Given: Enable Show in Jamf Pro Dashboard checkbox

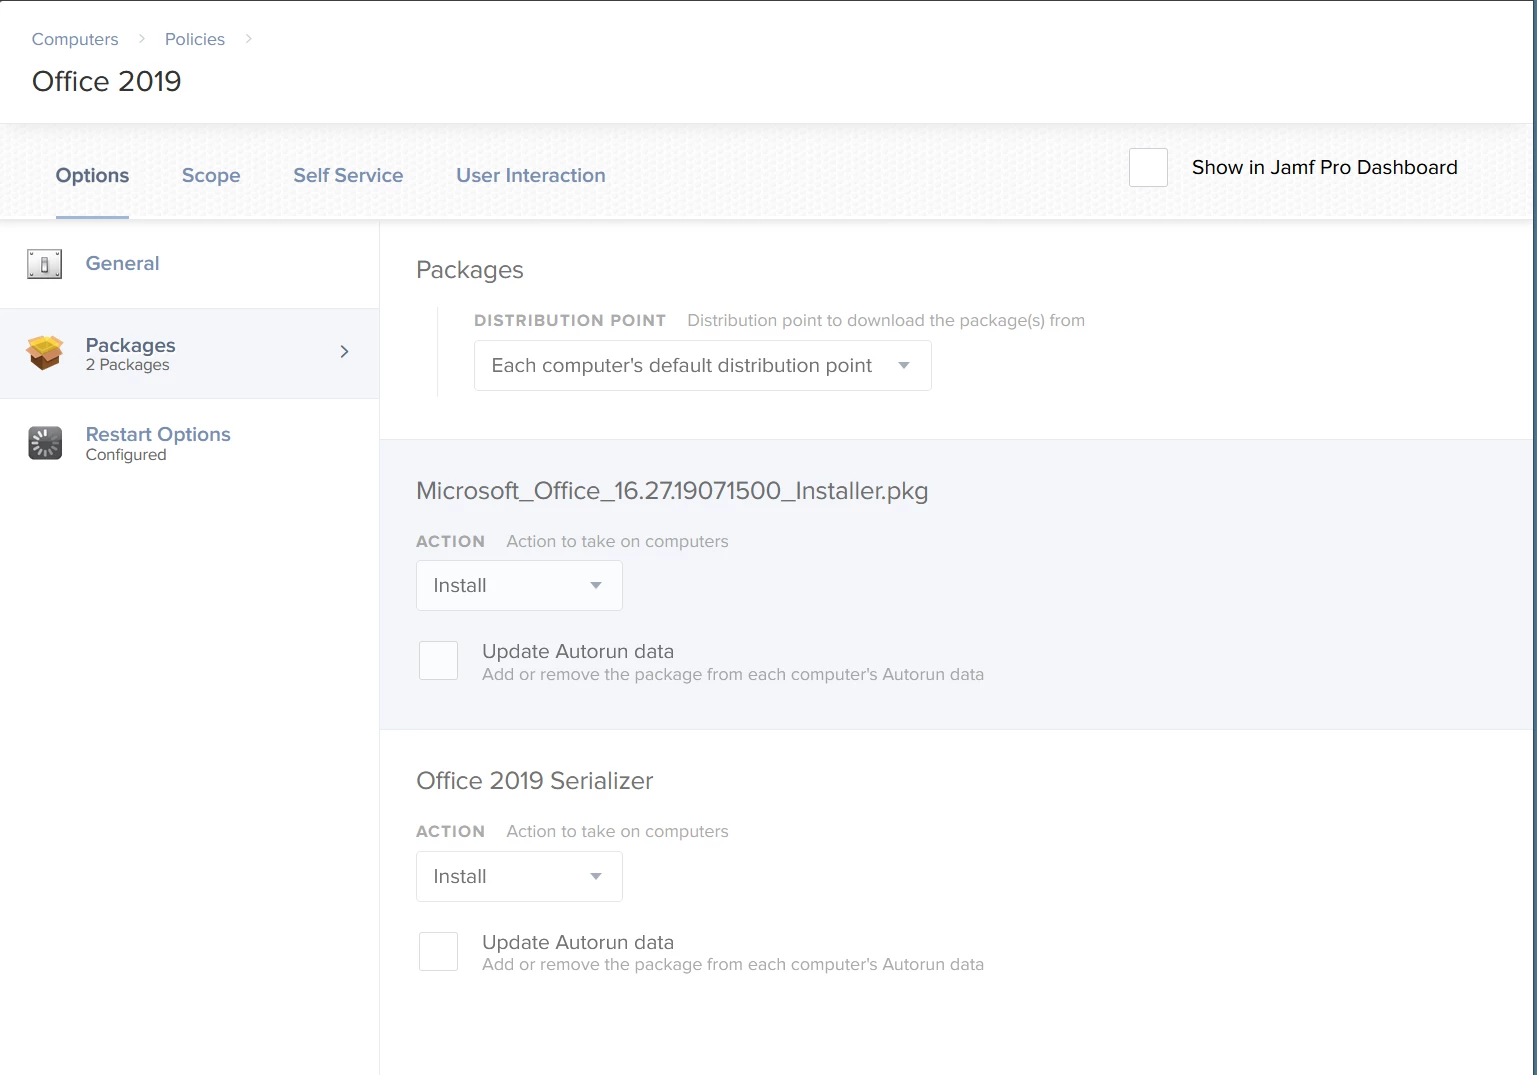Looking at the screenshot, I should coord(1148,167).
